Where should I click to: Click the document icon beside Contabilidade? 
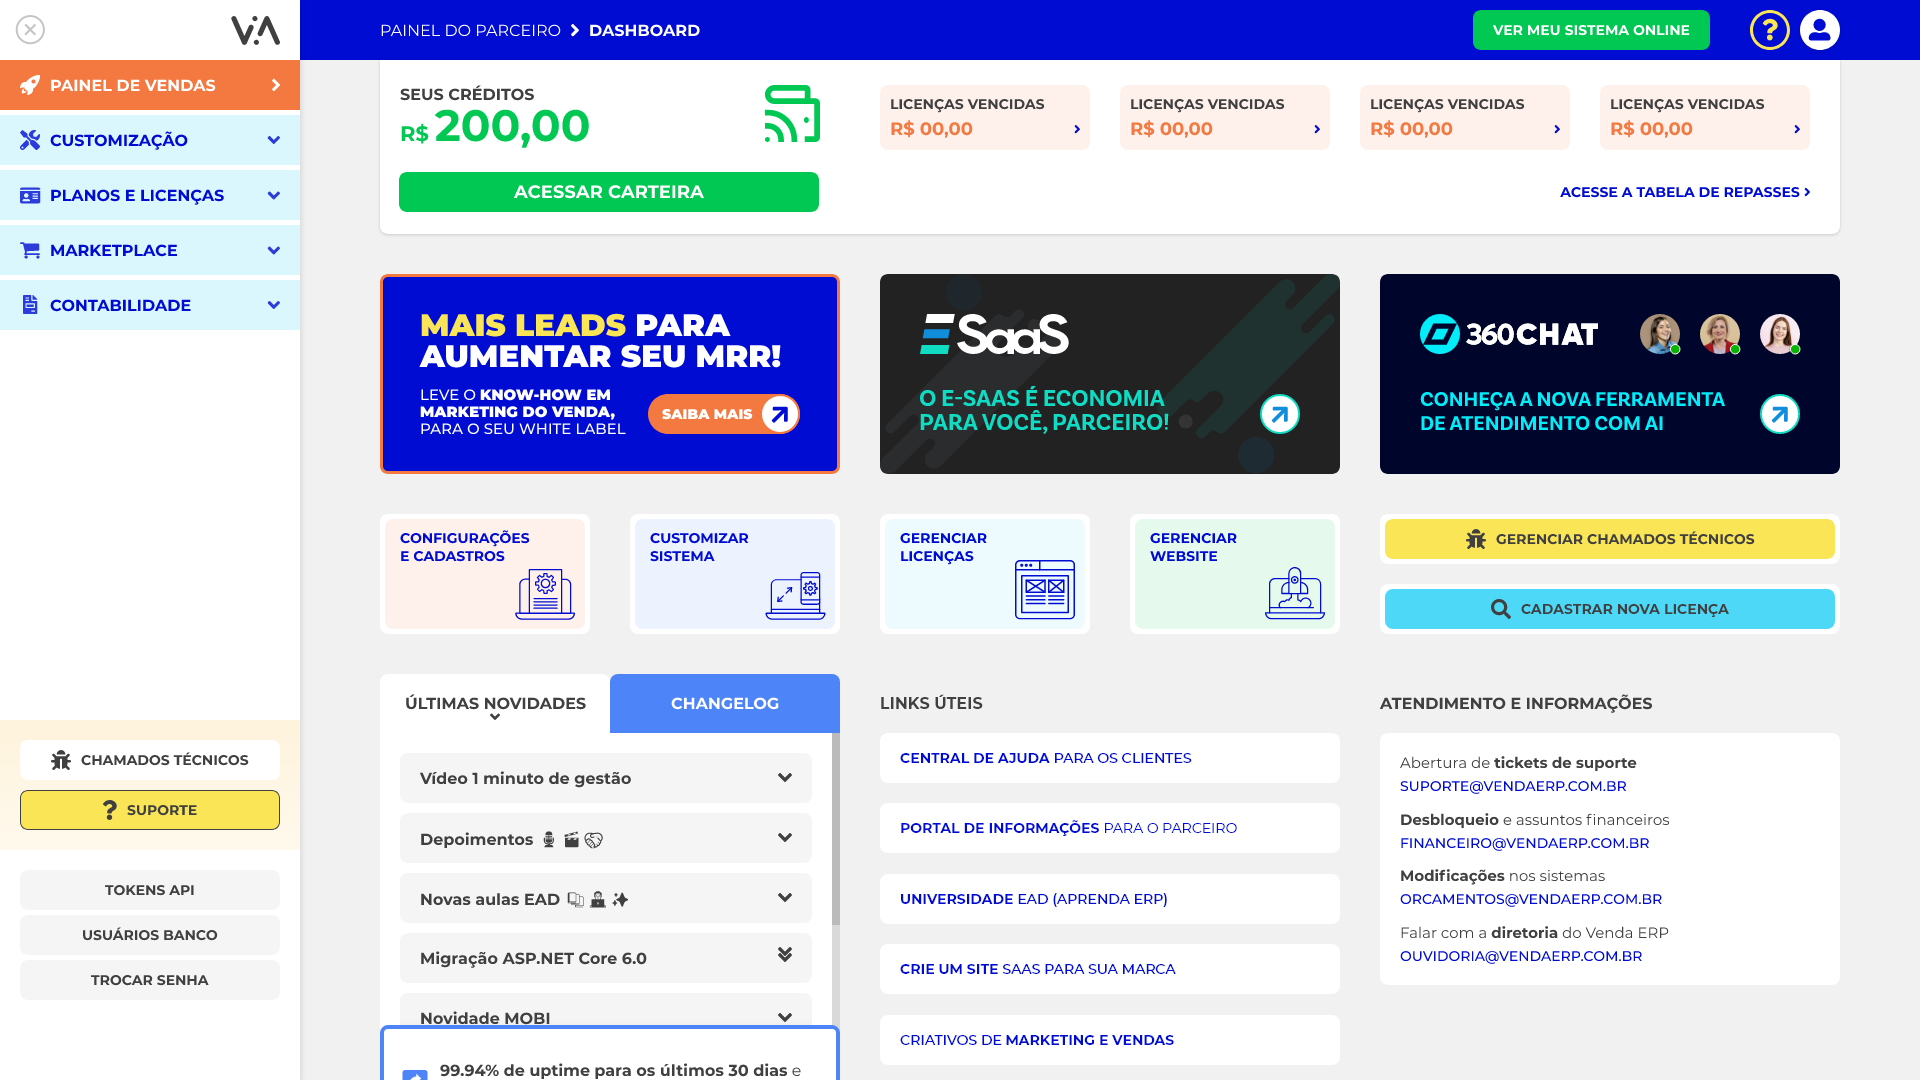30,305
